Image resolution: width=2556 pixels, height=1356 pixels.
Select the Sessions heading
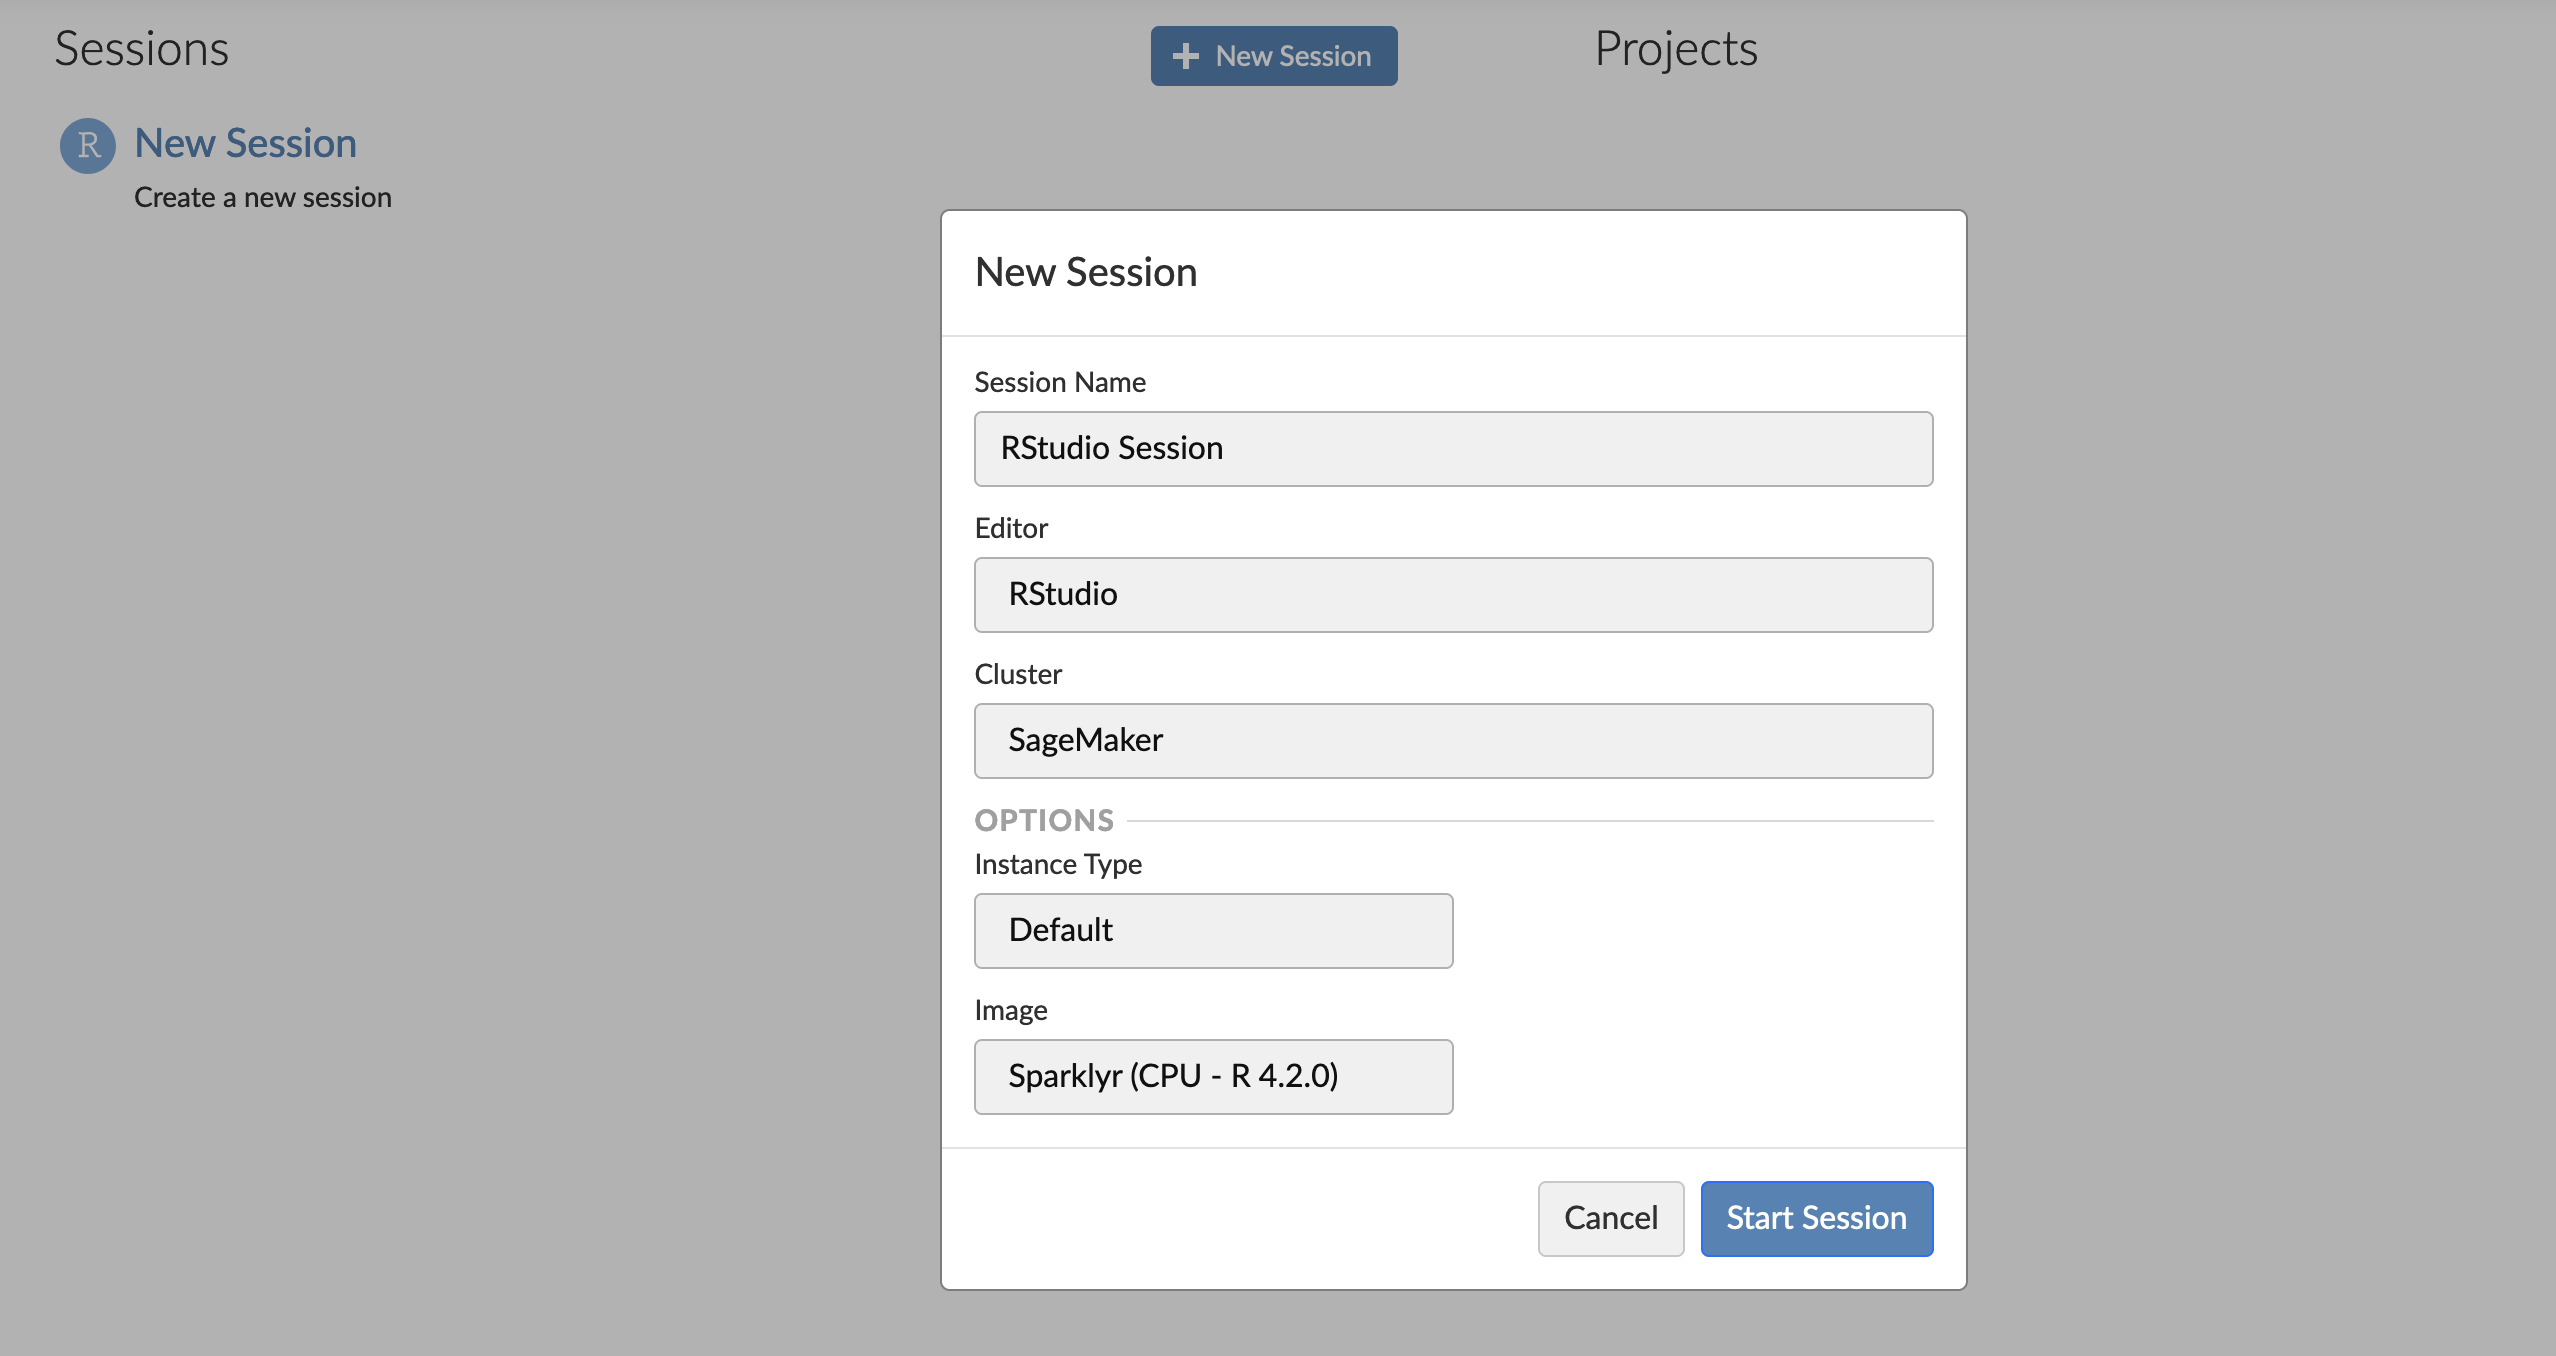[142, 49]
